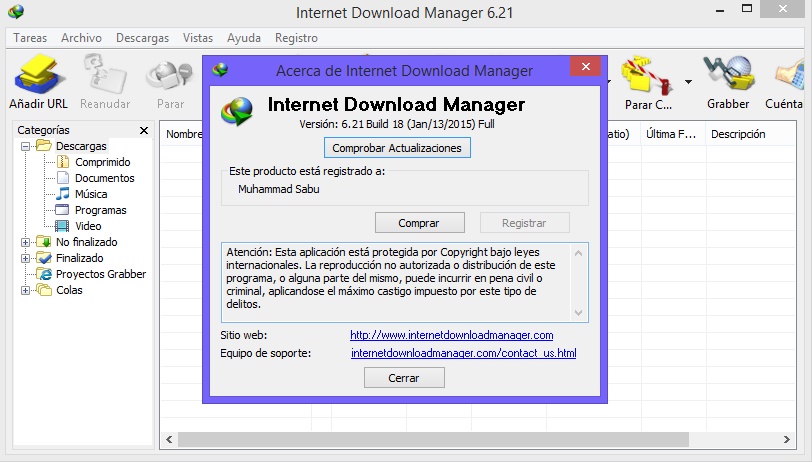Collapse the Descargas tree node

25,147
